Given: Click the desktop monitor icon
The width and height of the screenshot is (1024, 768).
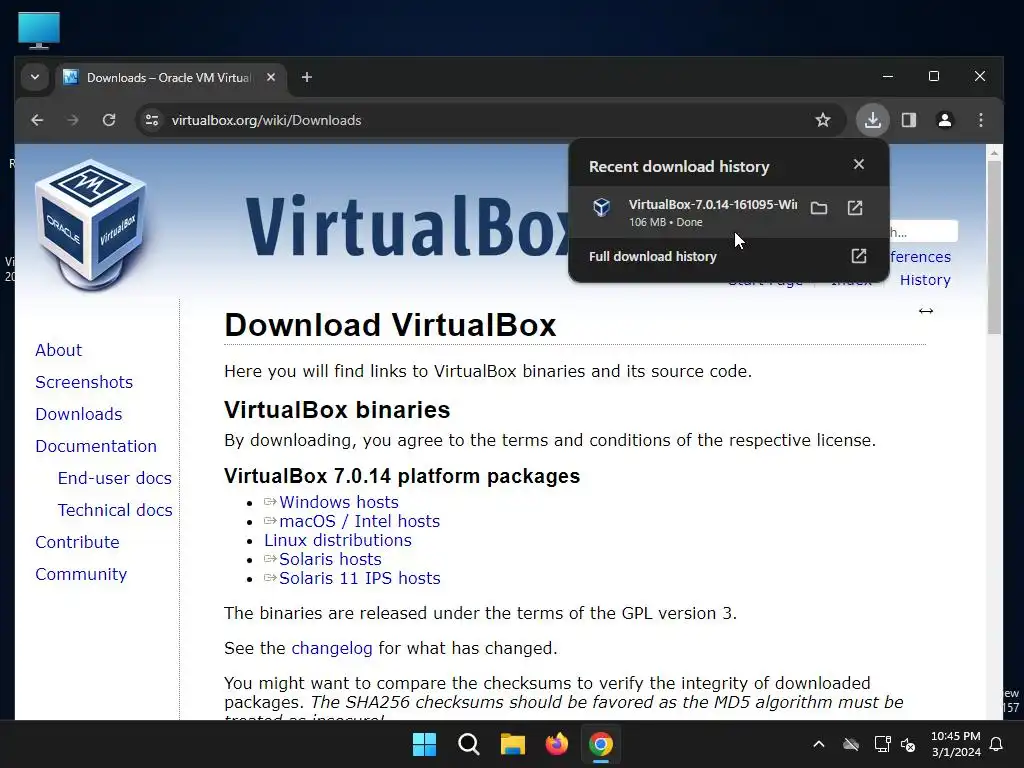Looking at the screenshot, I should (x=39, y=30).
